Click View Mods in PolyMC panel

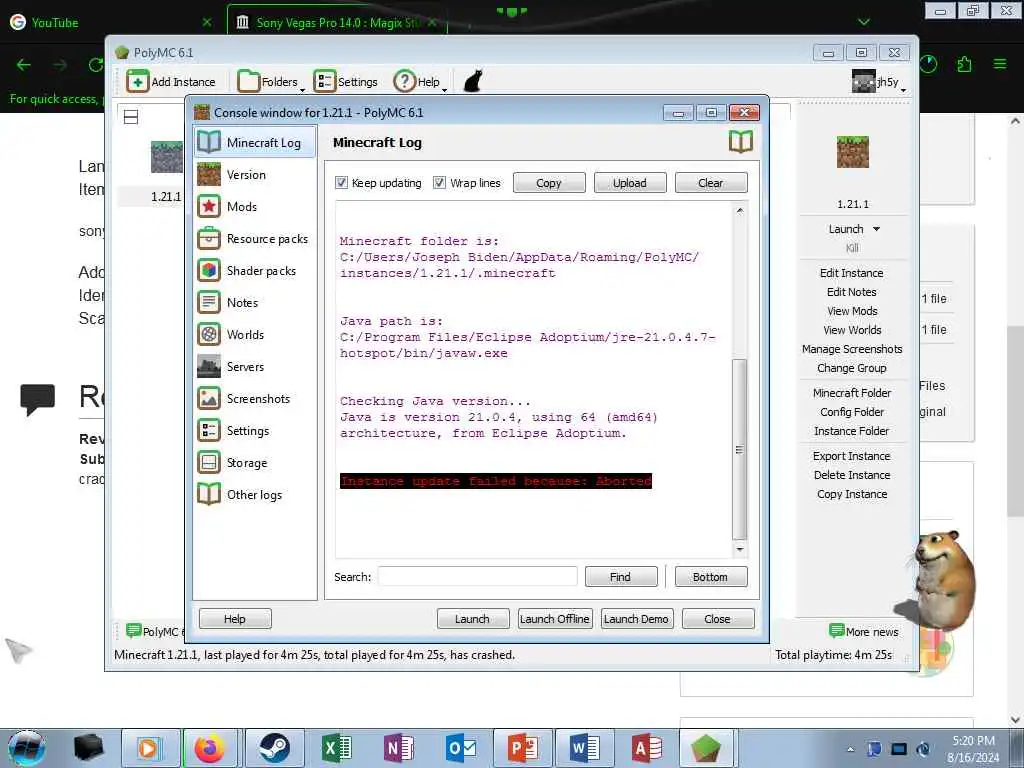pyautogui.click(x=852, y=311)
